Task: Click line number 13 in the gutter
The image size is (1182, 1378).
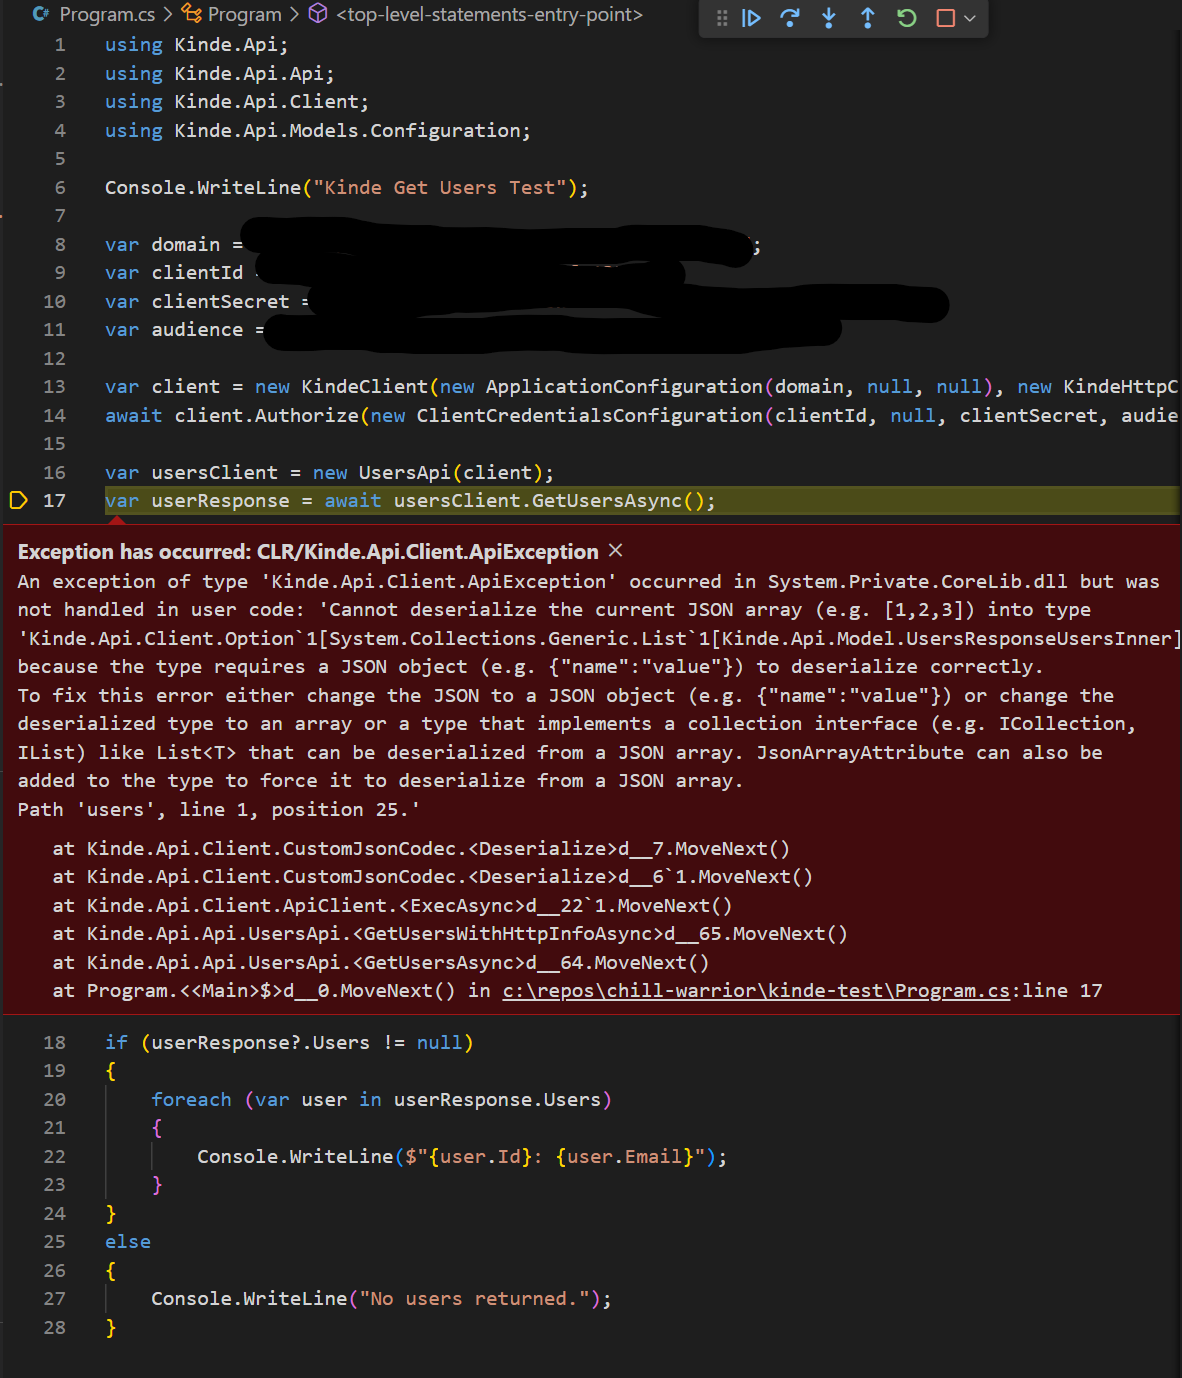Action: [54, 387]
